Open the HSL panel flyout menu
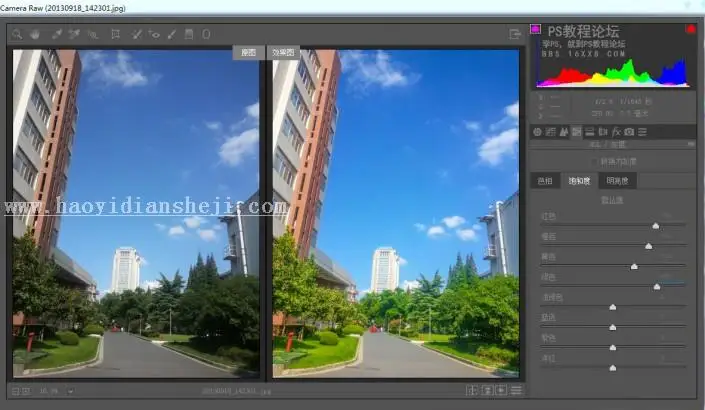Screen dimensions: 705x410 click(691, 144)
